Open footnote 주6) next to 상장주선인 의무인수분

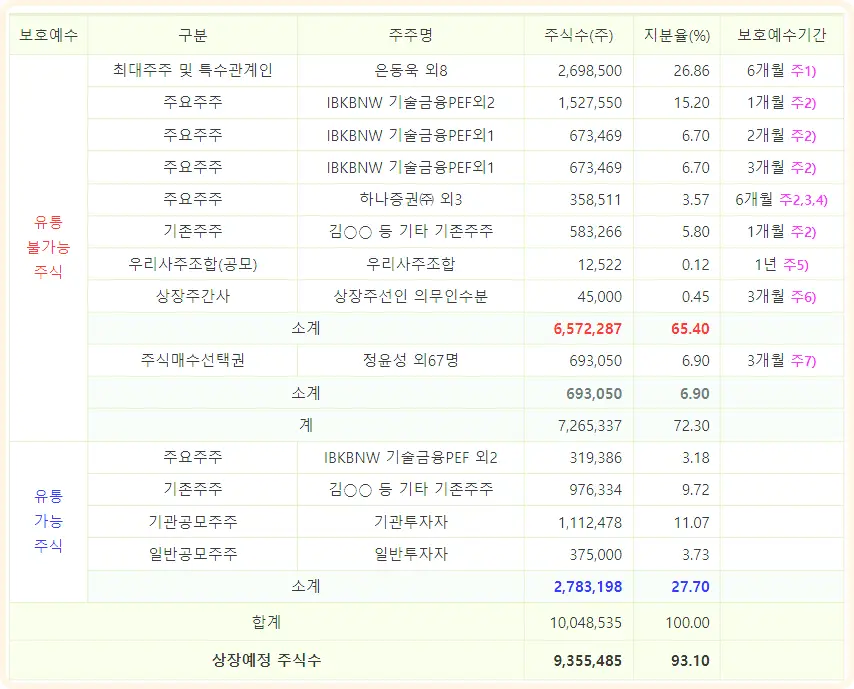800,294
